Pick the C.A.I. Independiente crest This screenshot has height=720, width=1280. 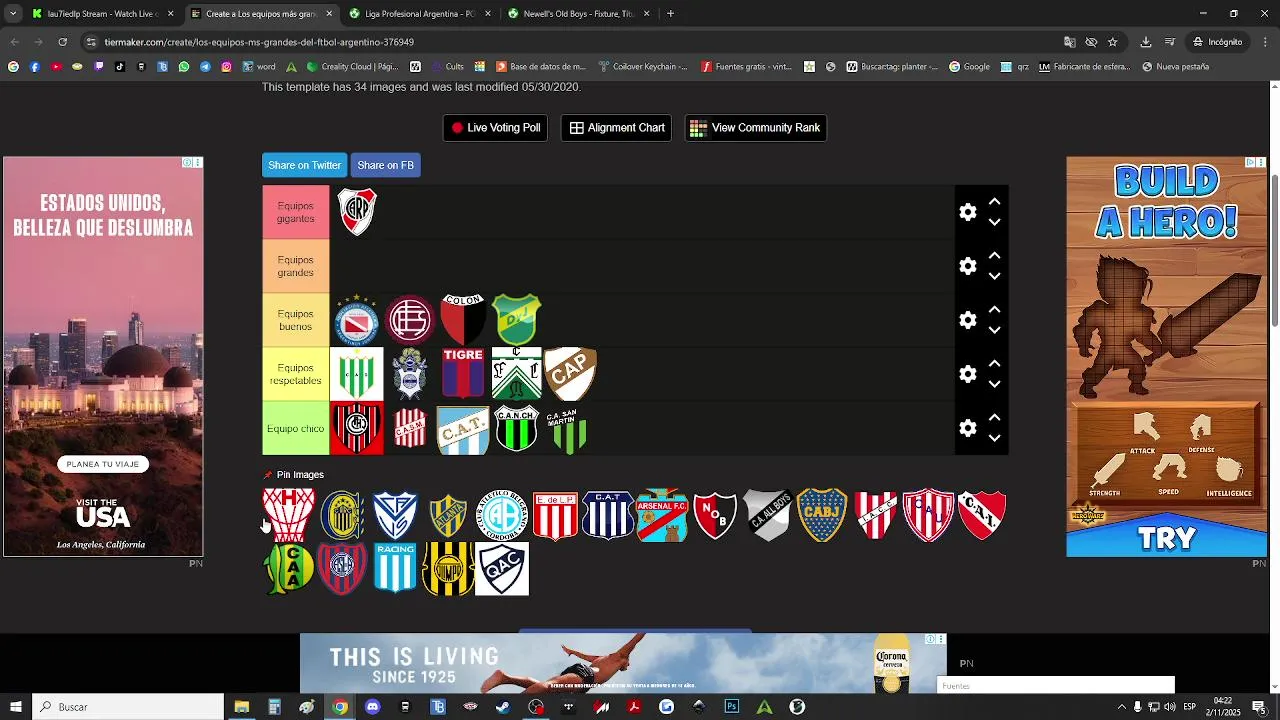tap(982, 515)
